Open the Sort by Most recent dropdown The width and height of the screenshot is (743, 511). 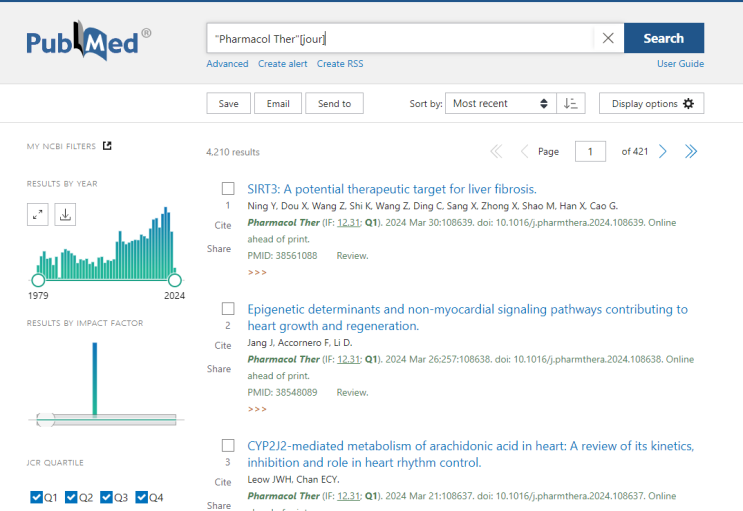point(500,104)
